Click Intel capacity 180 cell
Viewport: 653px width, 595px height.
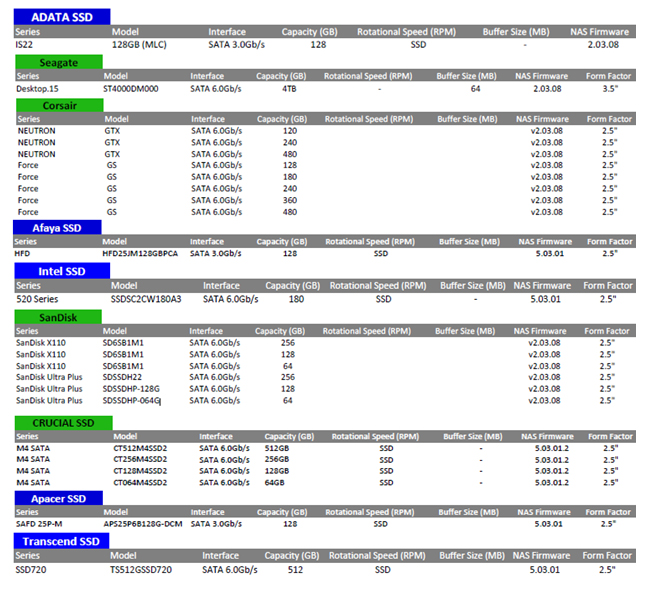click(x=296, y=299)
